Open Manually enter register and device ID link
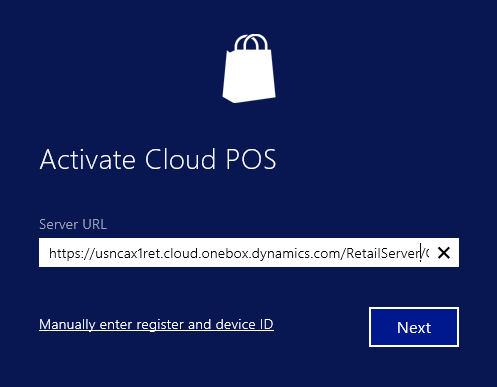497x387 pixels. [156, 324]
